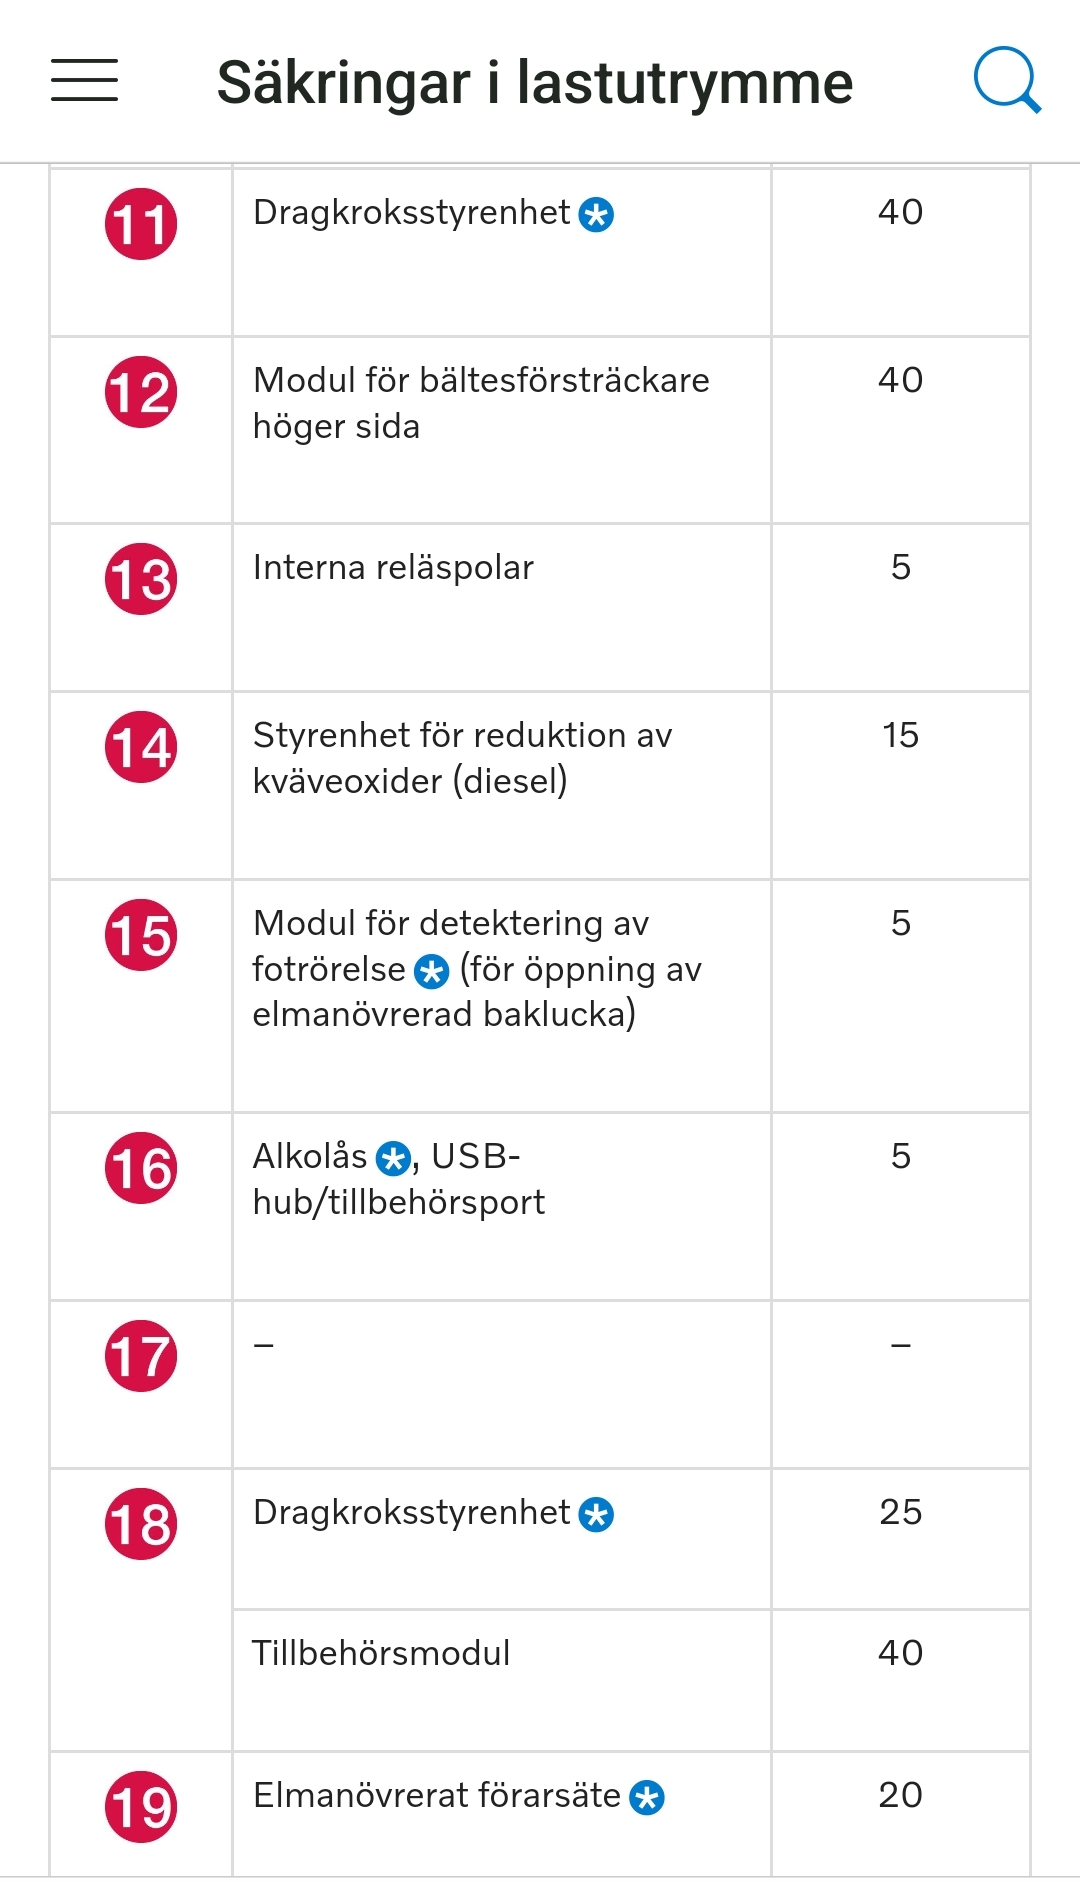Select the red fuse number 17 badge

(141, 1356)
